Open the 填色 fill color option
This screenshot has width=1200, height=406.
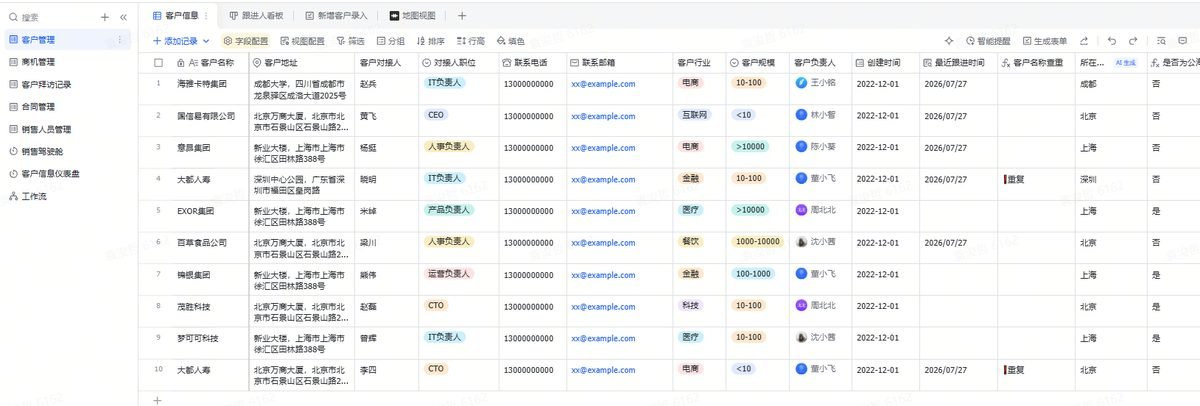(509, 41)
